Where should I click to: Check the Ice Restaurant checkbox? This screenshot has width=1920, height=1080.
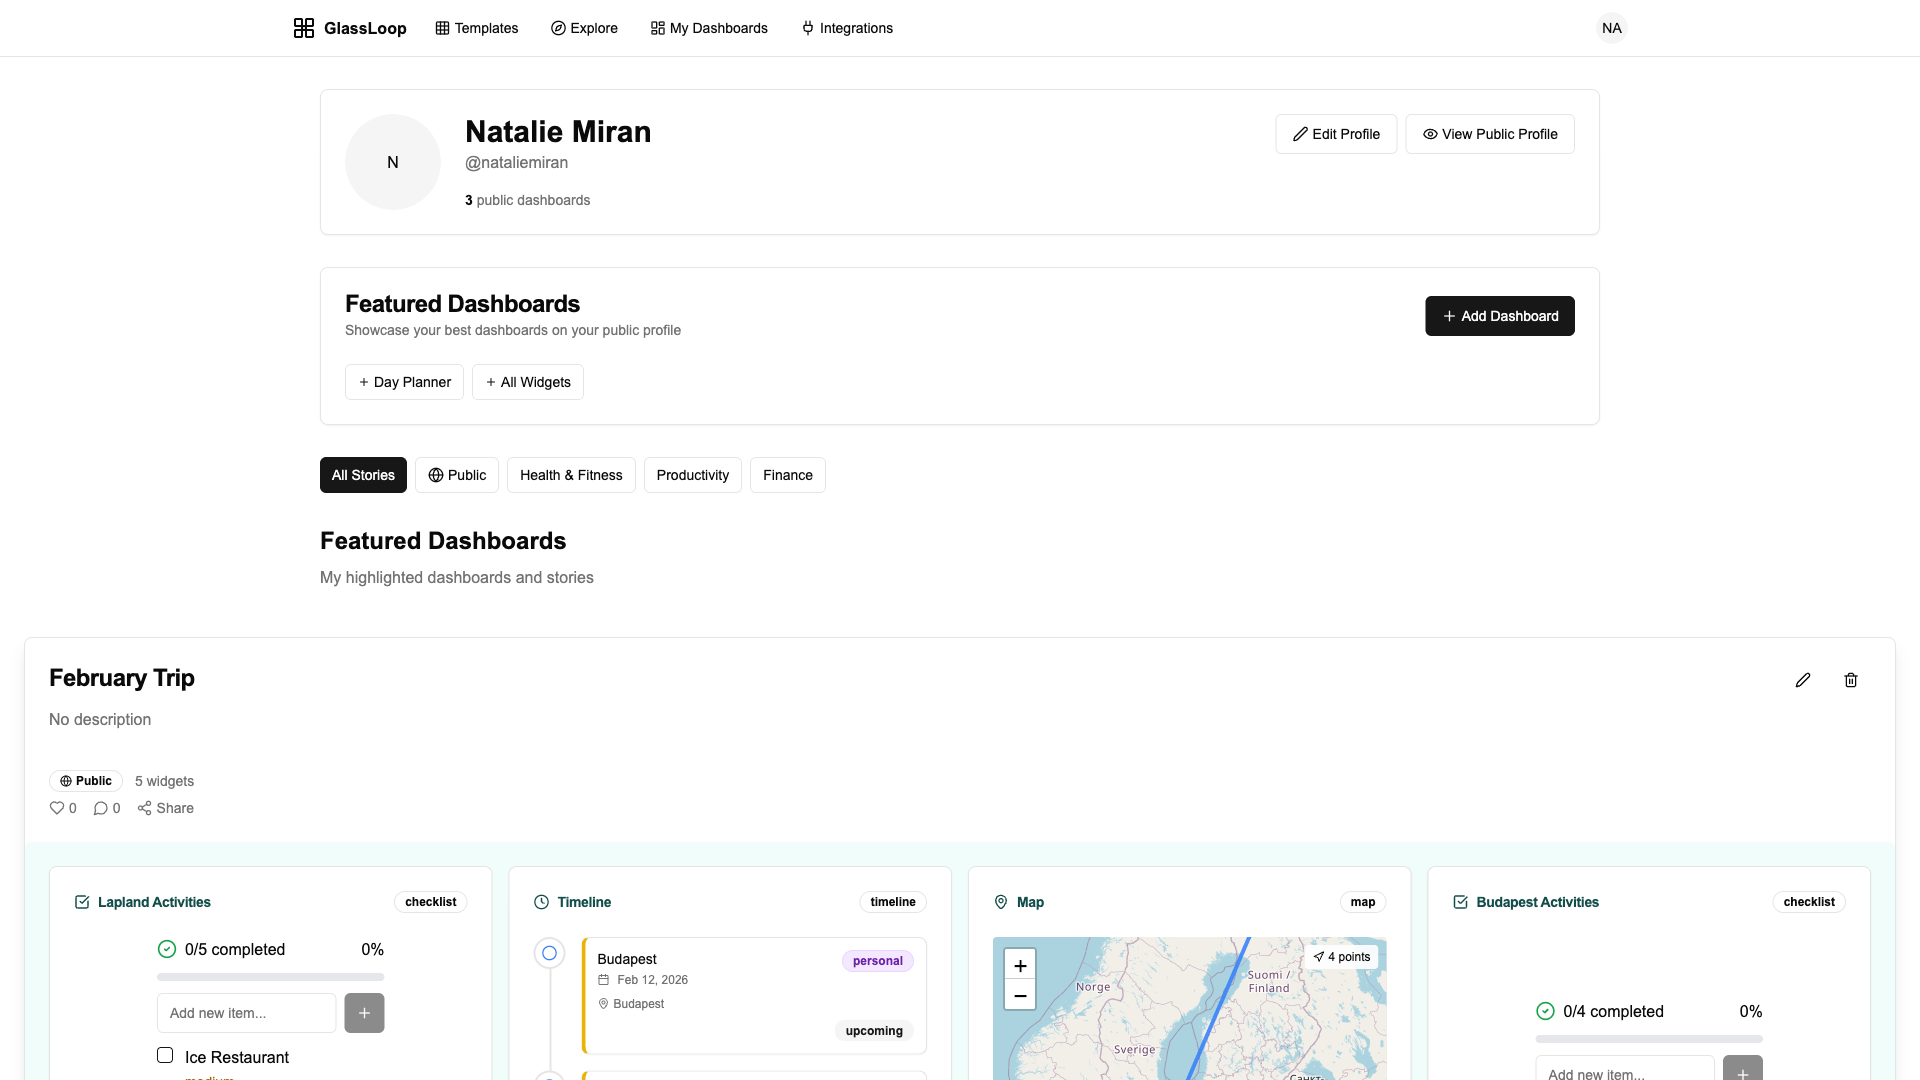165,1055
